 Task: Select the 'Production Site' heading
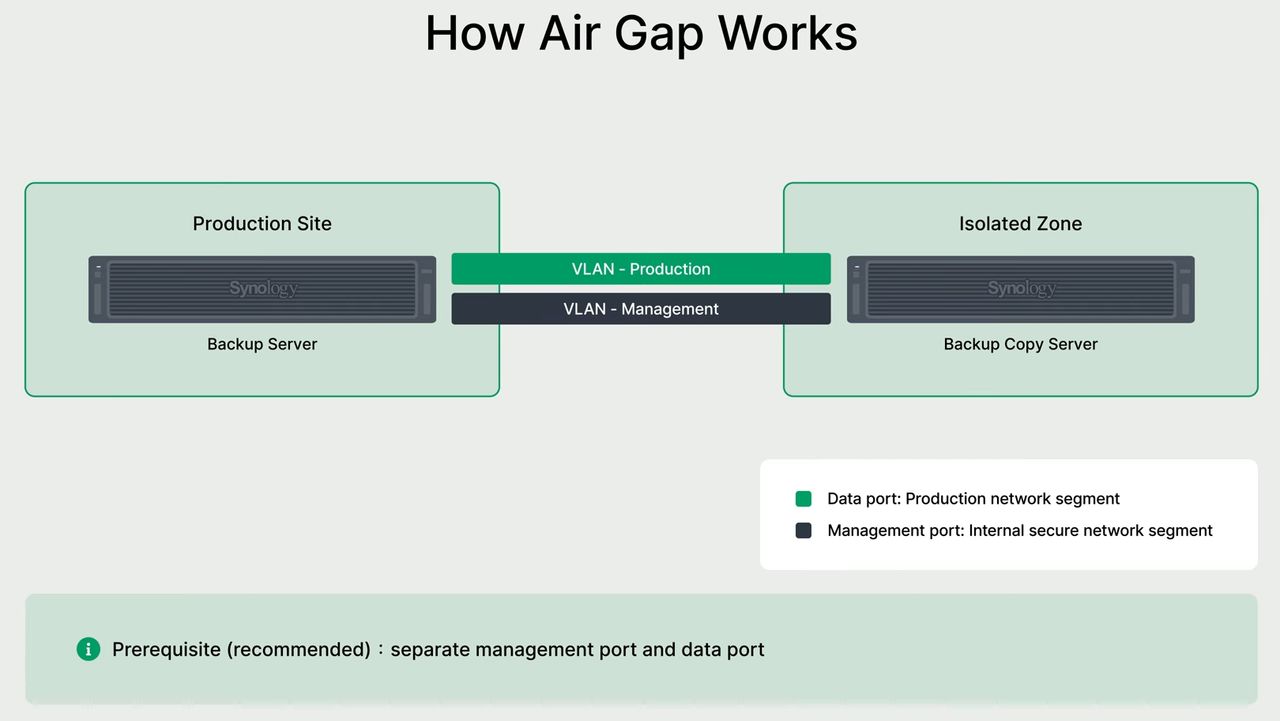262,224
